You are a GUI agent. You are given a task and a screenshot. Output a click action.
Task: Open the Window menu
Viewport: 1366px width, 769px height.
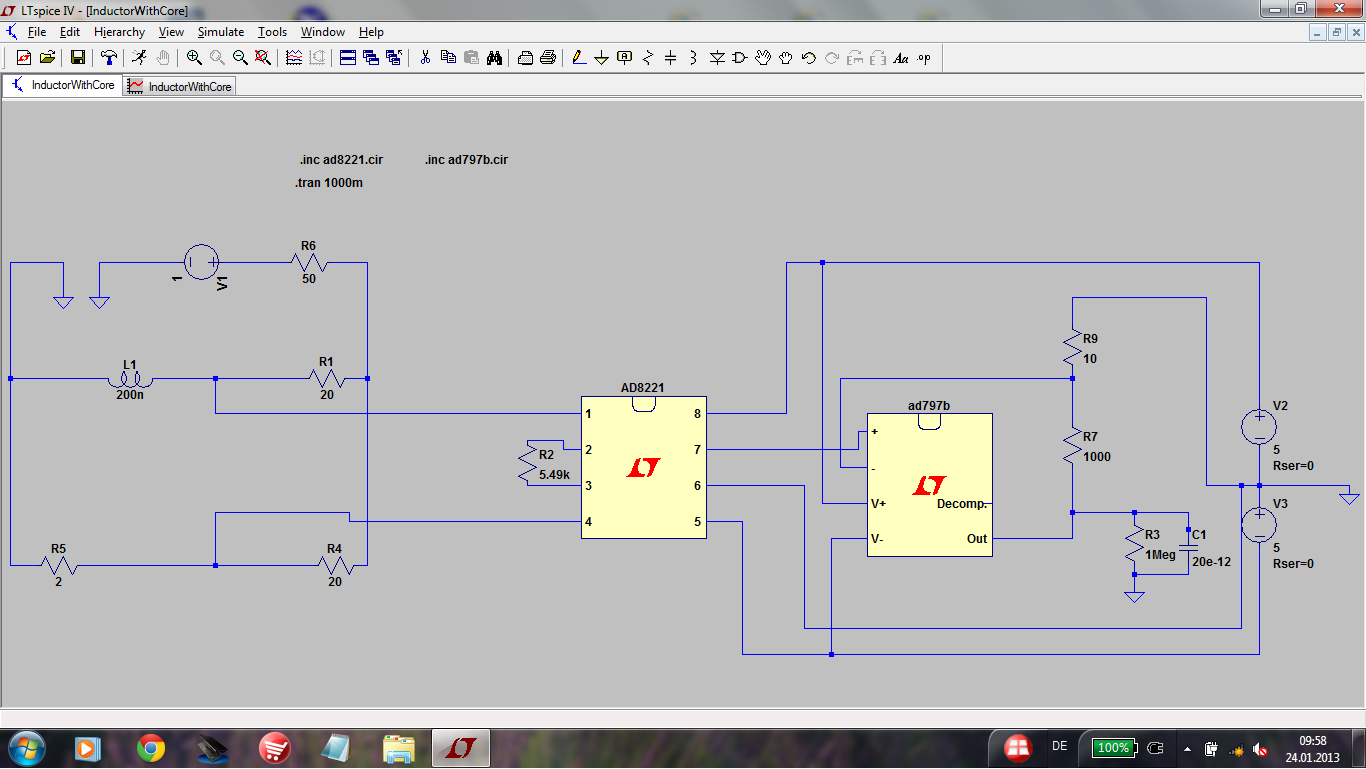pos(323,32)
